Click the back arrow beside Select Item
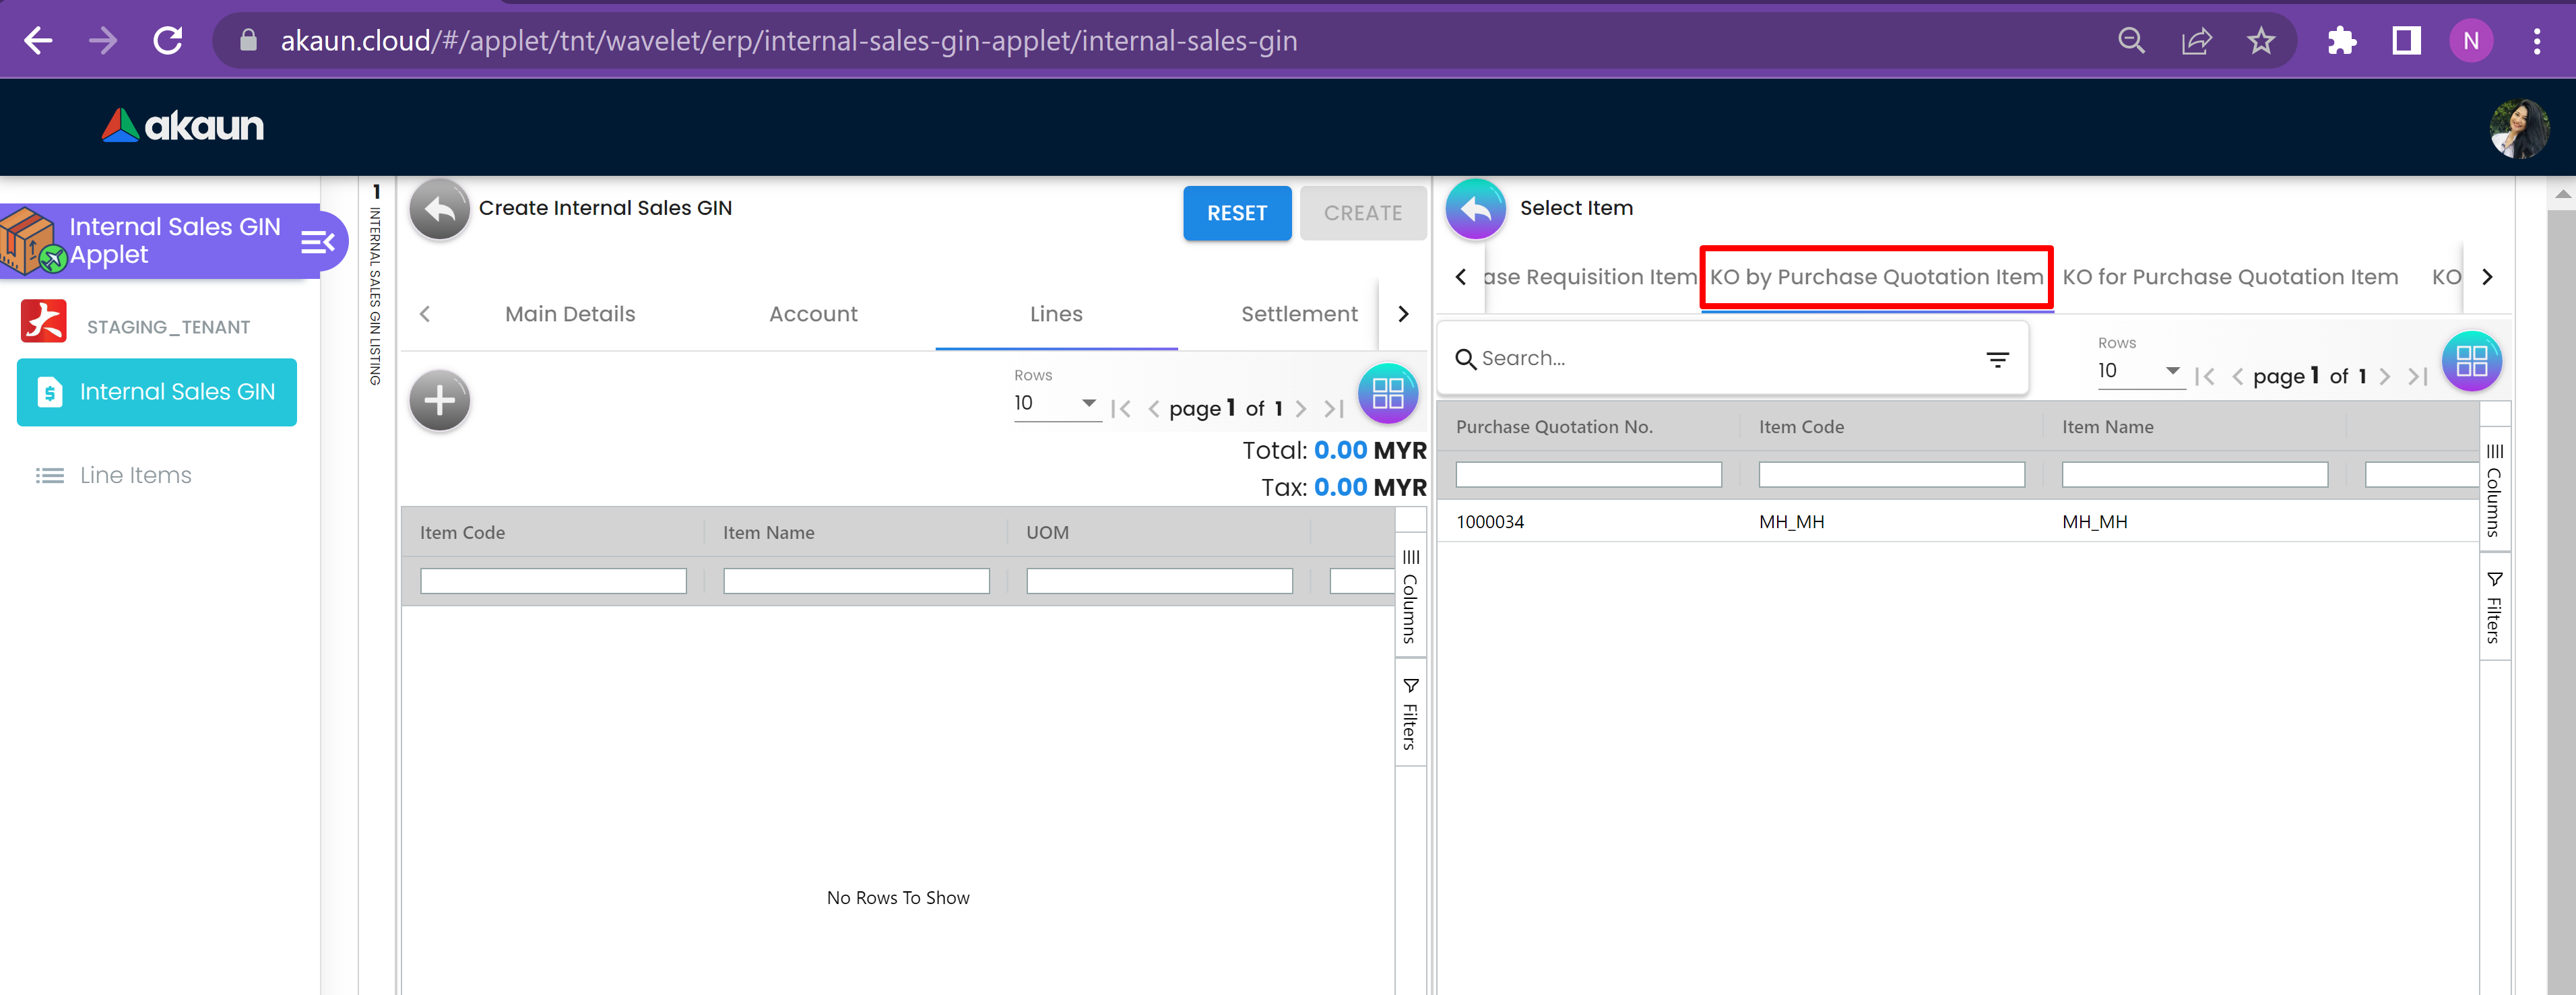Screen dimensions: 2576x995 [1475, 210]
